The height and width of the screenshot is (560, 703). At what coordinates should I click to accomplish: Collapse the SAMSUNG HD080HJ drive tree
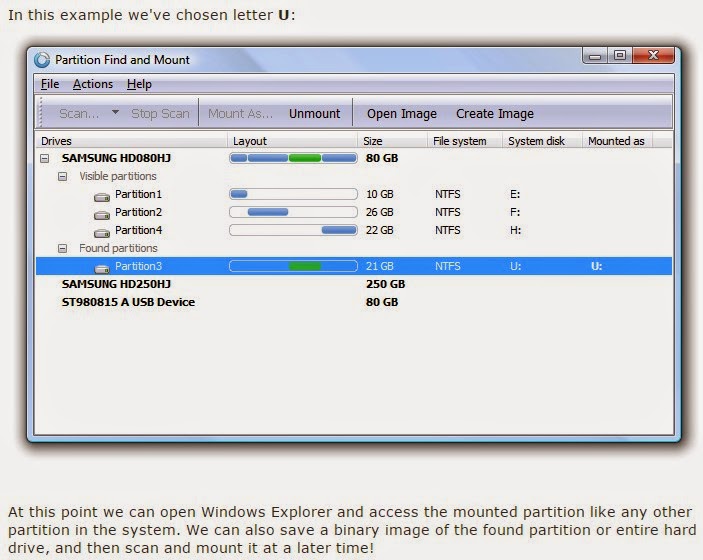[x=44, y=158]
